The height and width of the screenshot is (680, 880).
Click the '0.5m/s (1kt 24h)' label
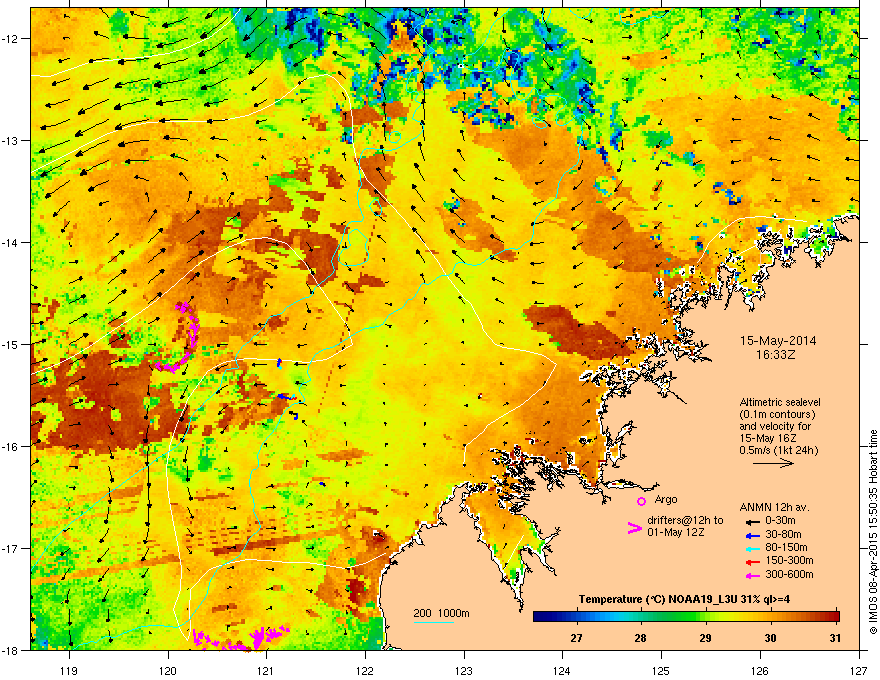coord(779,451)
